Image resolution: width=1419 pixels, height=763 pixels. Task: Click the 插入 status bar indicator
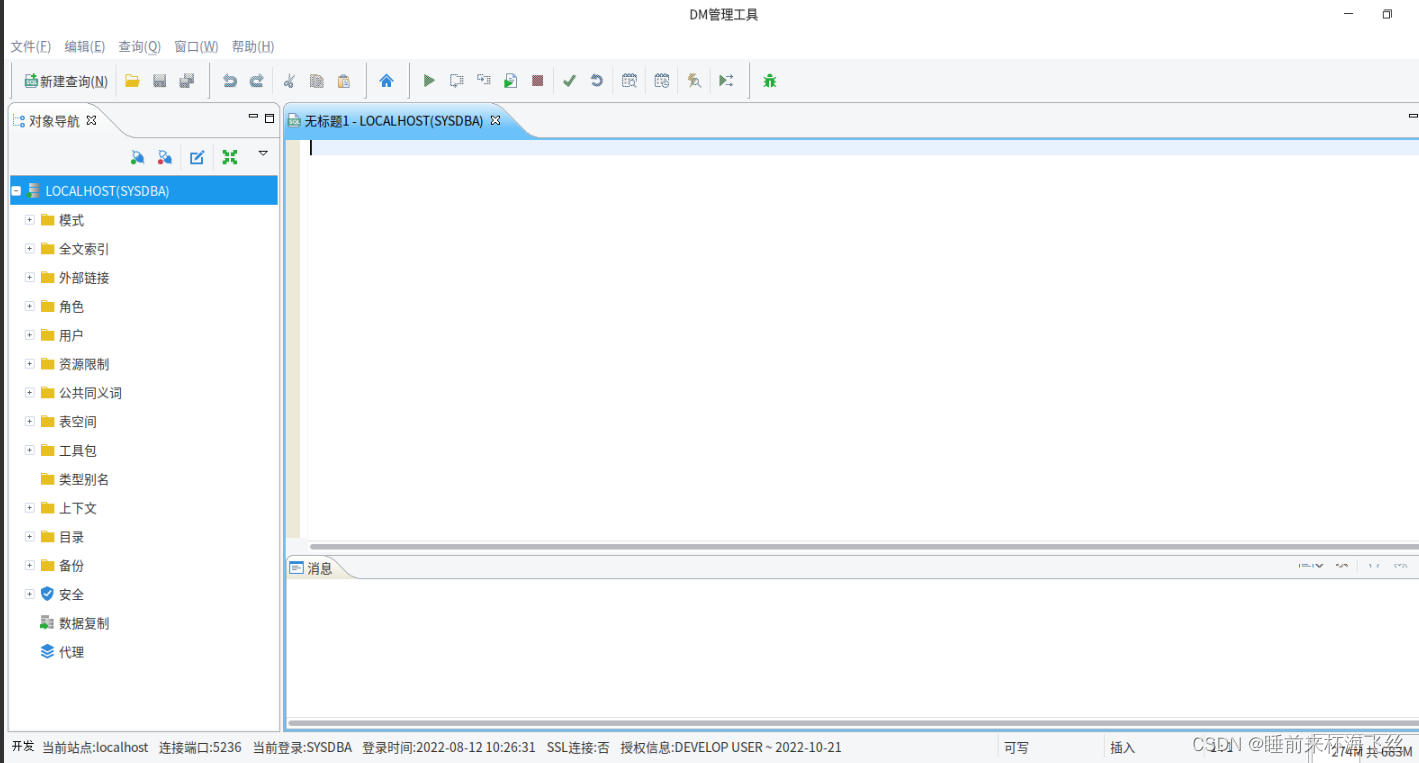coord(1123,747)
